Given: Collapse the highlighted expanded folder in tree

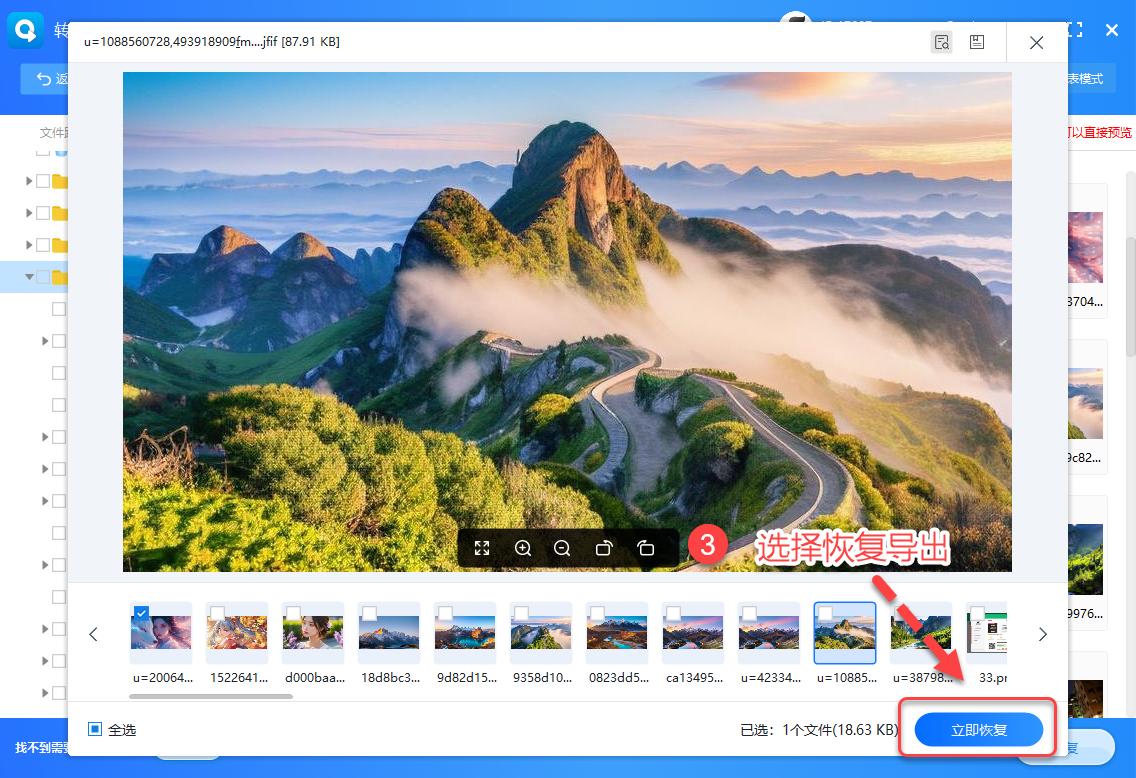Looking at the screenshot, I should coord(29,277).
